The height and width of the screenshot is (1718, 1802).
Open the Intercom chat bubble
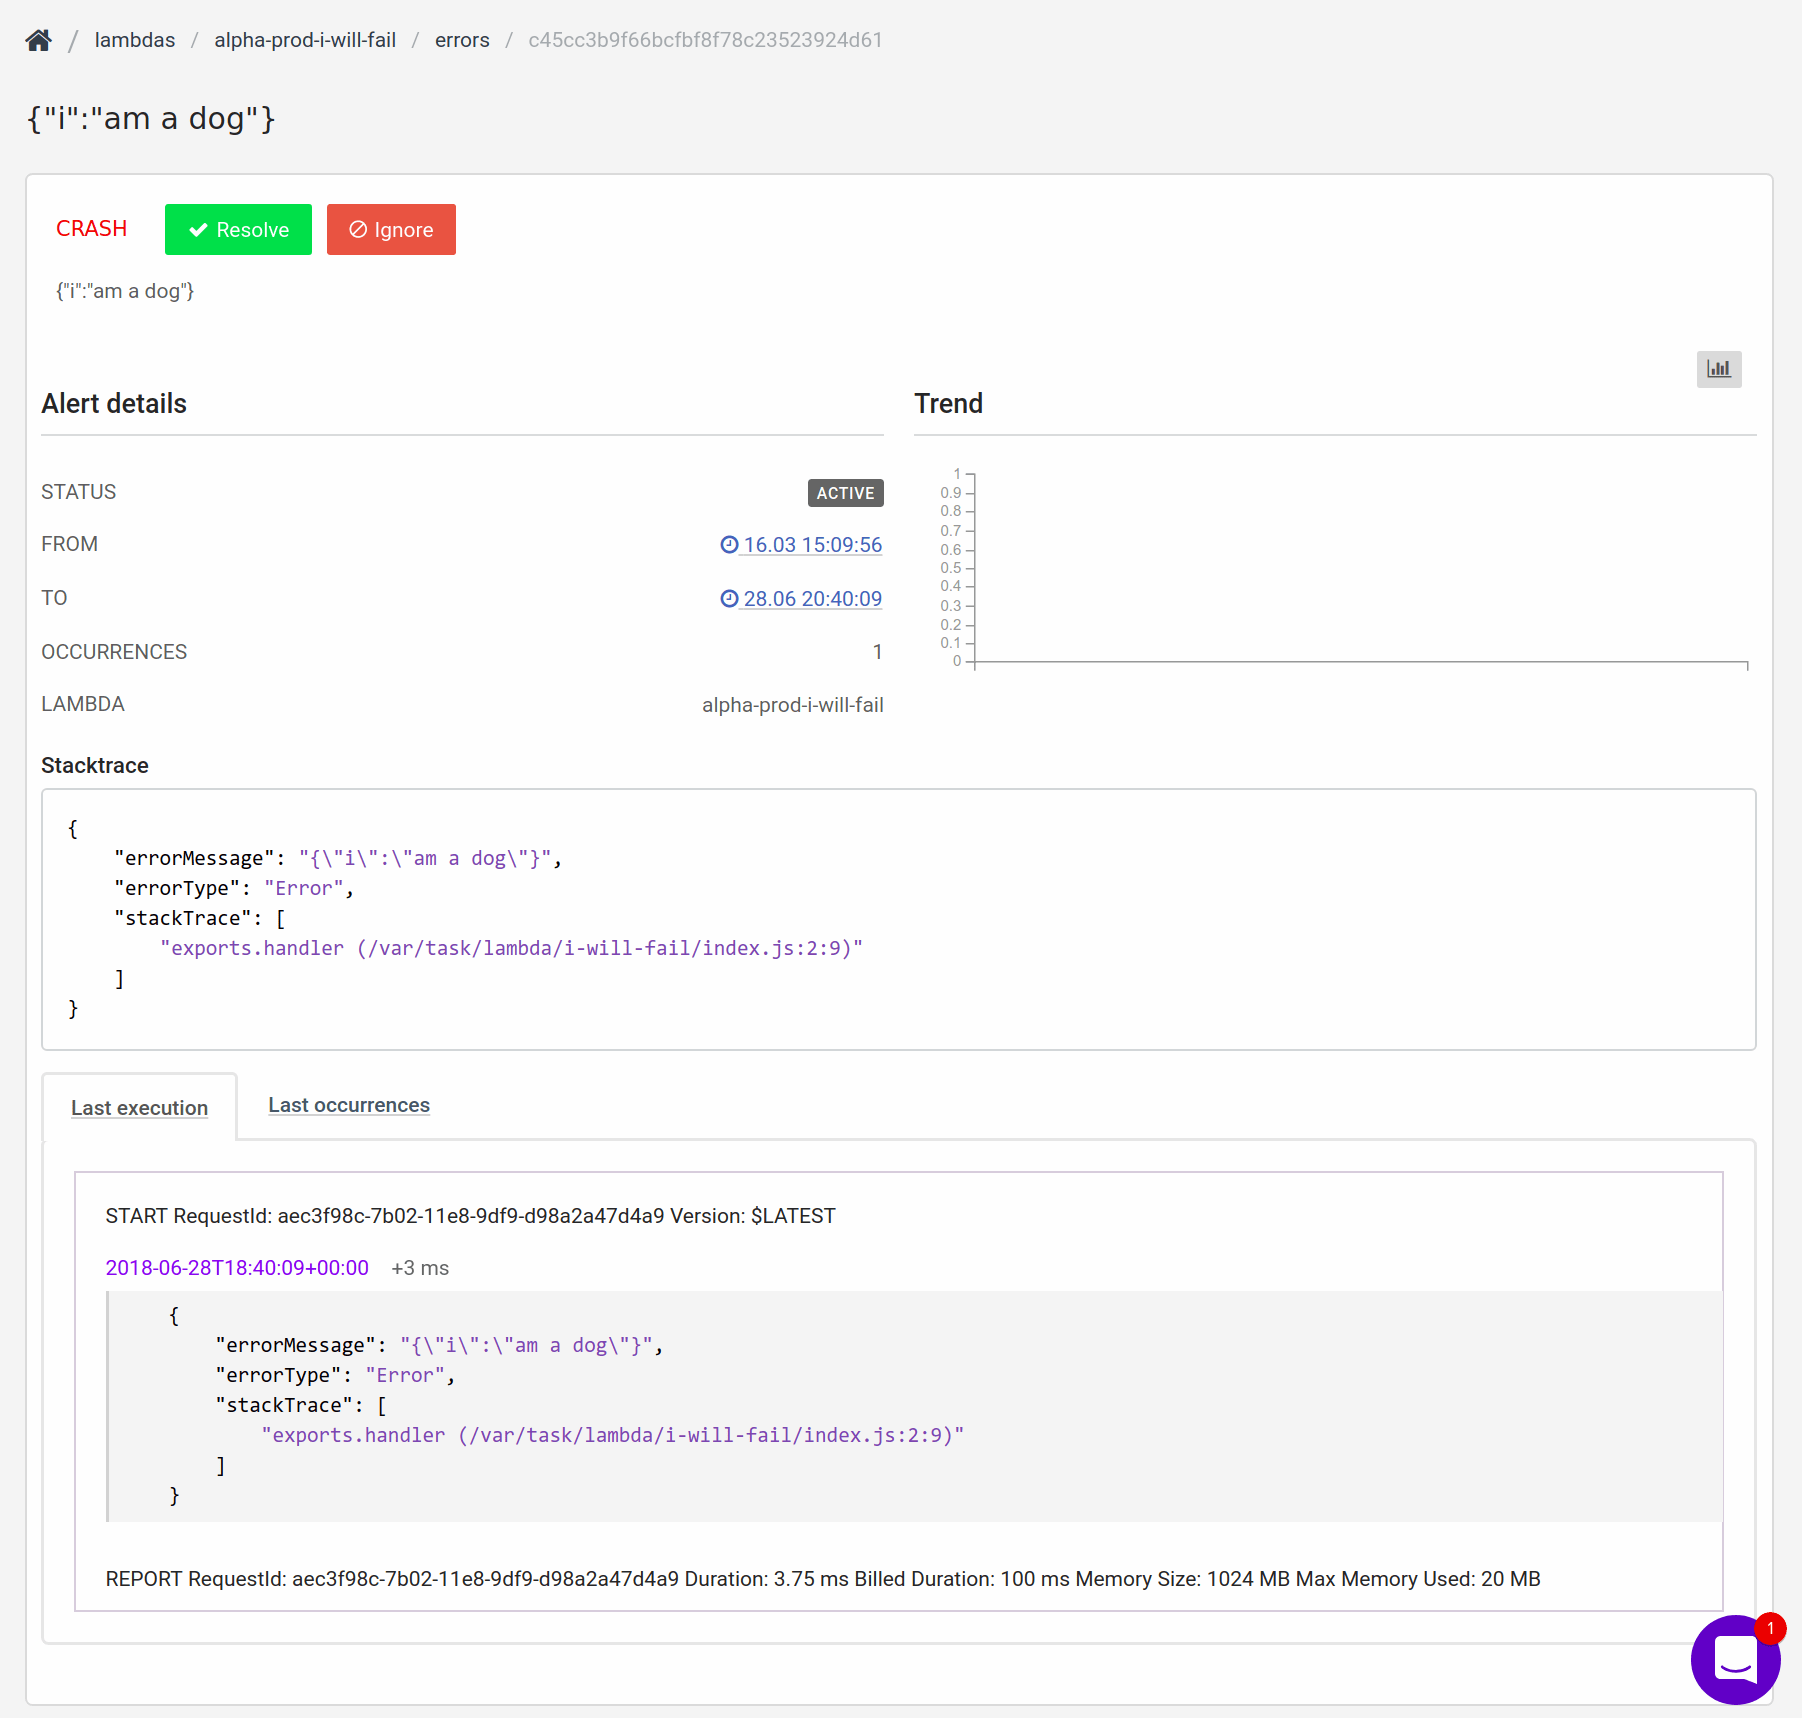click(x=1736, y=1660)
